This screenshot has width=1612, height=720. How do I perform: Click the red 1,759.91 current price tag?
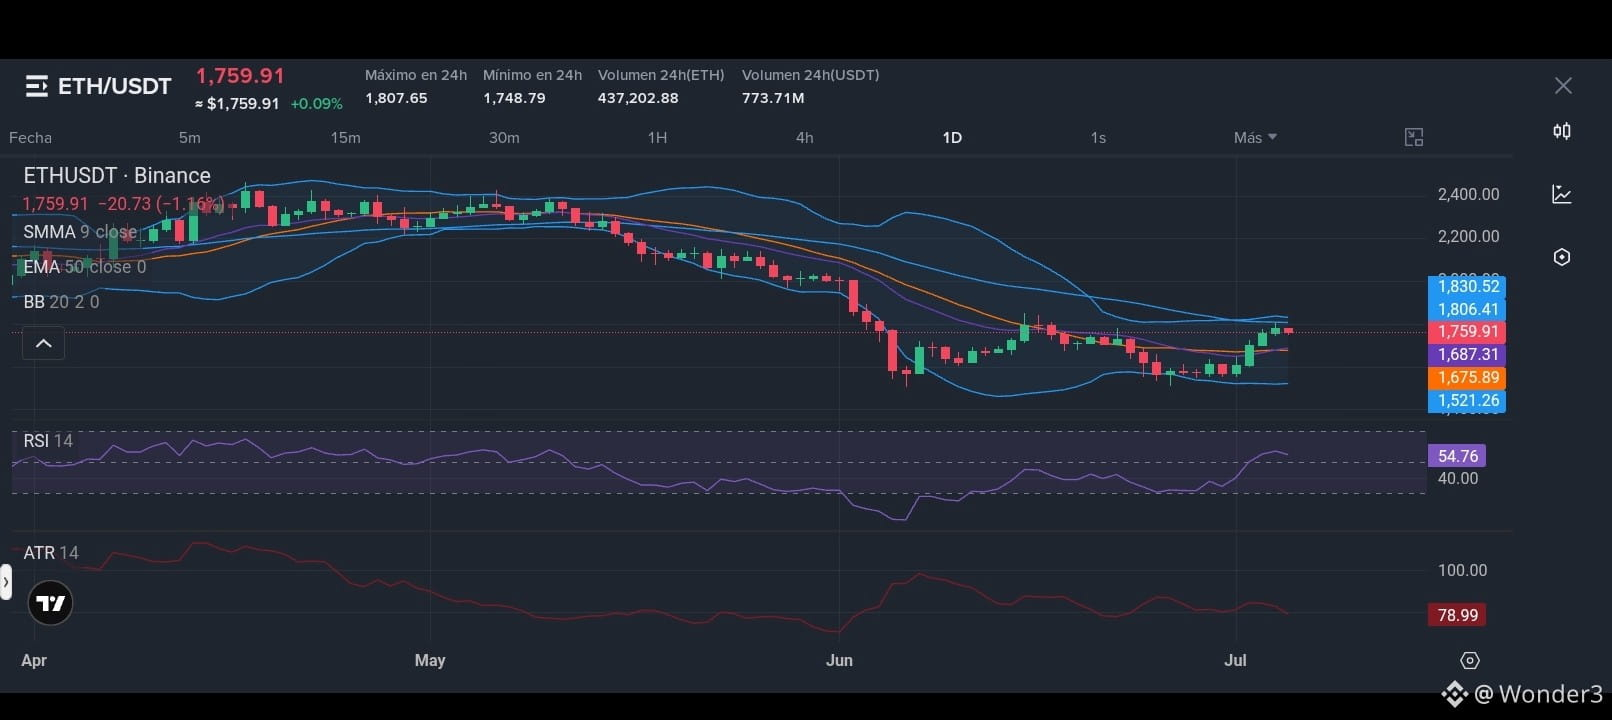tap(1467, 332)
